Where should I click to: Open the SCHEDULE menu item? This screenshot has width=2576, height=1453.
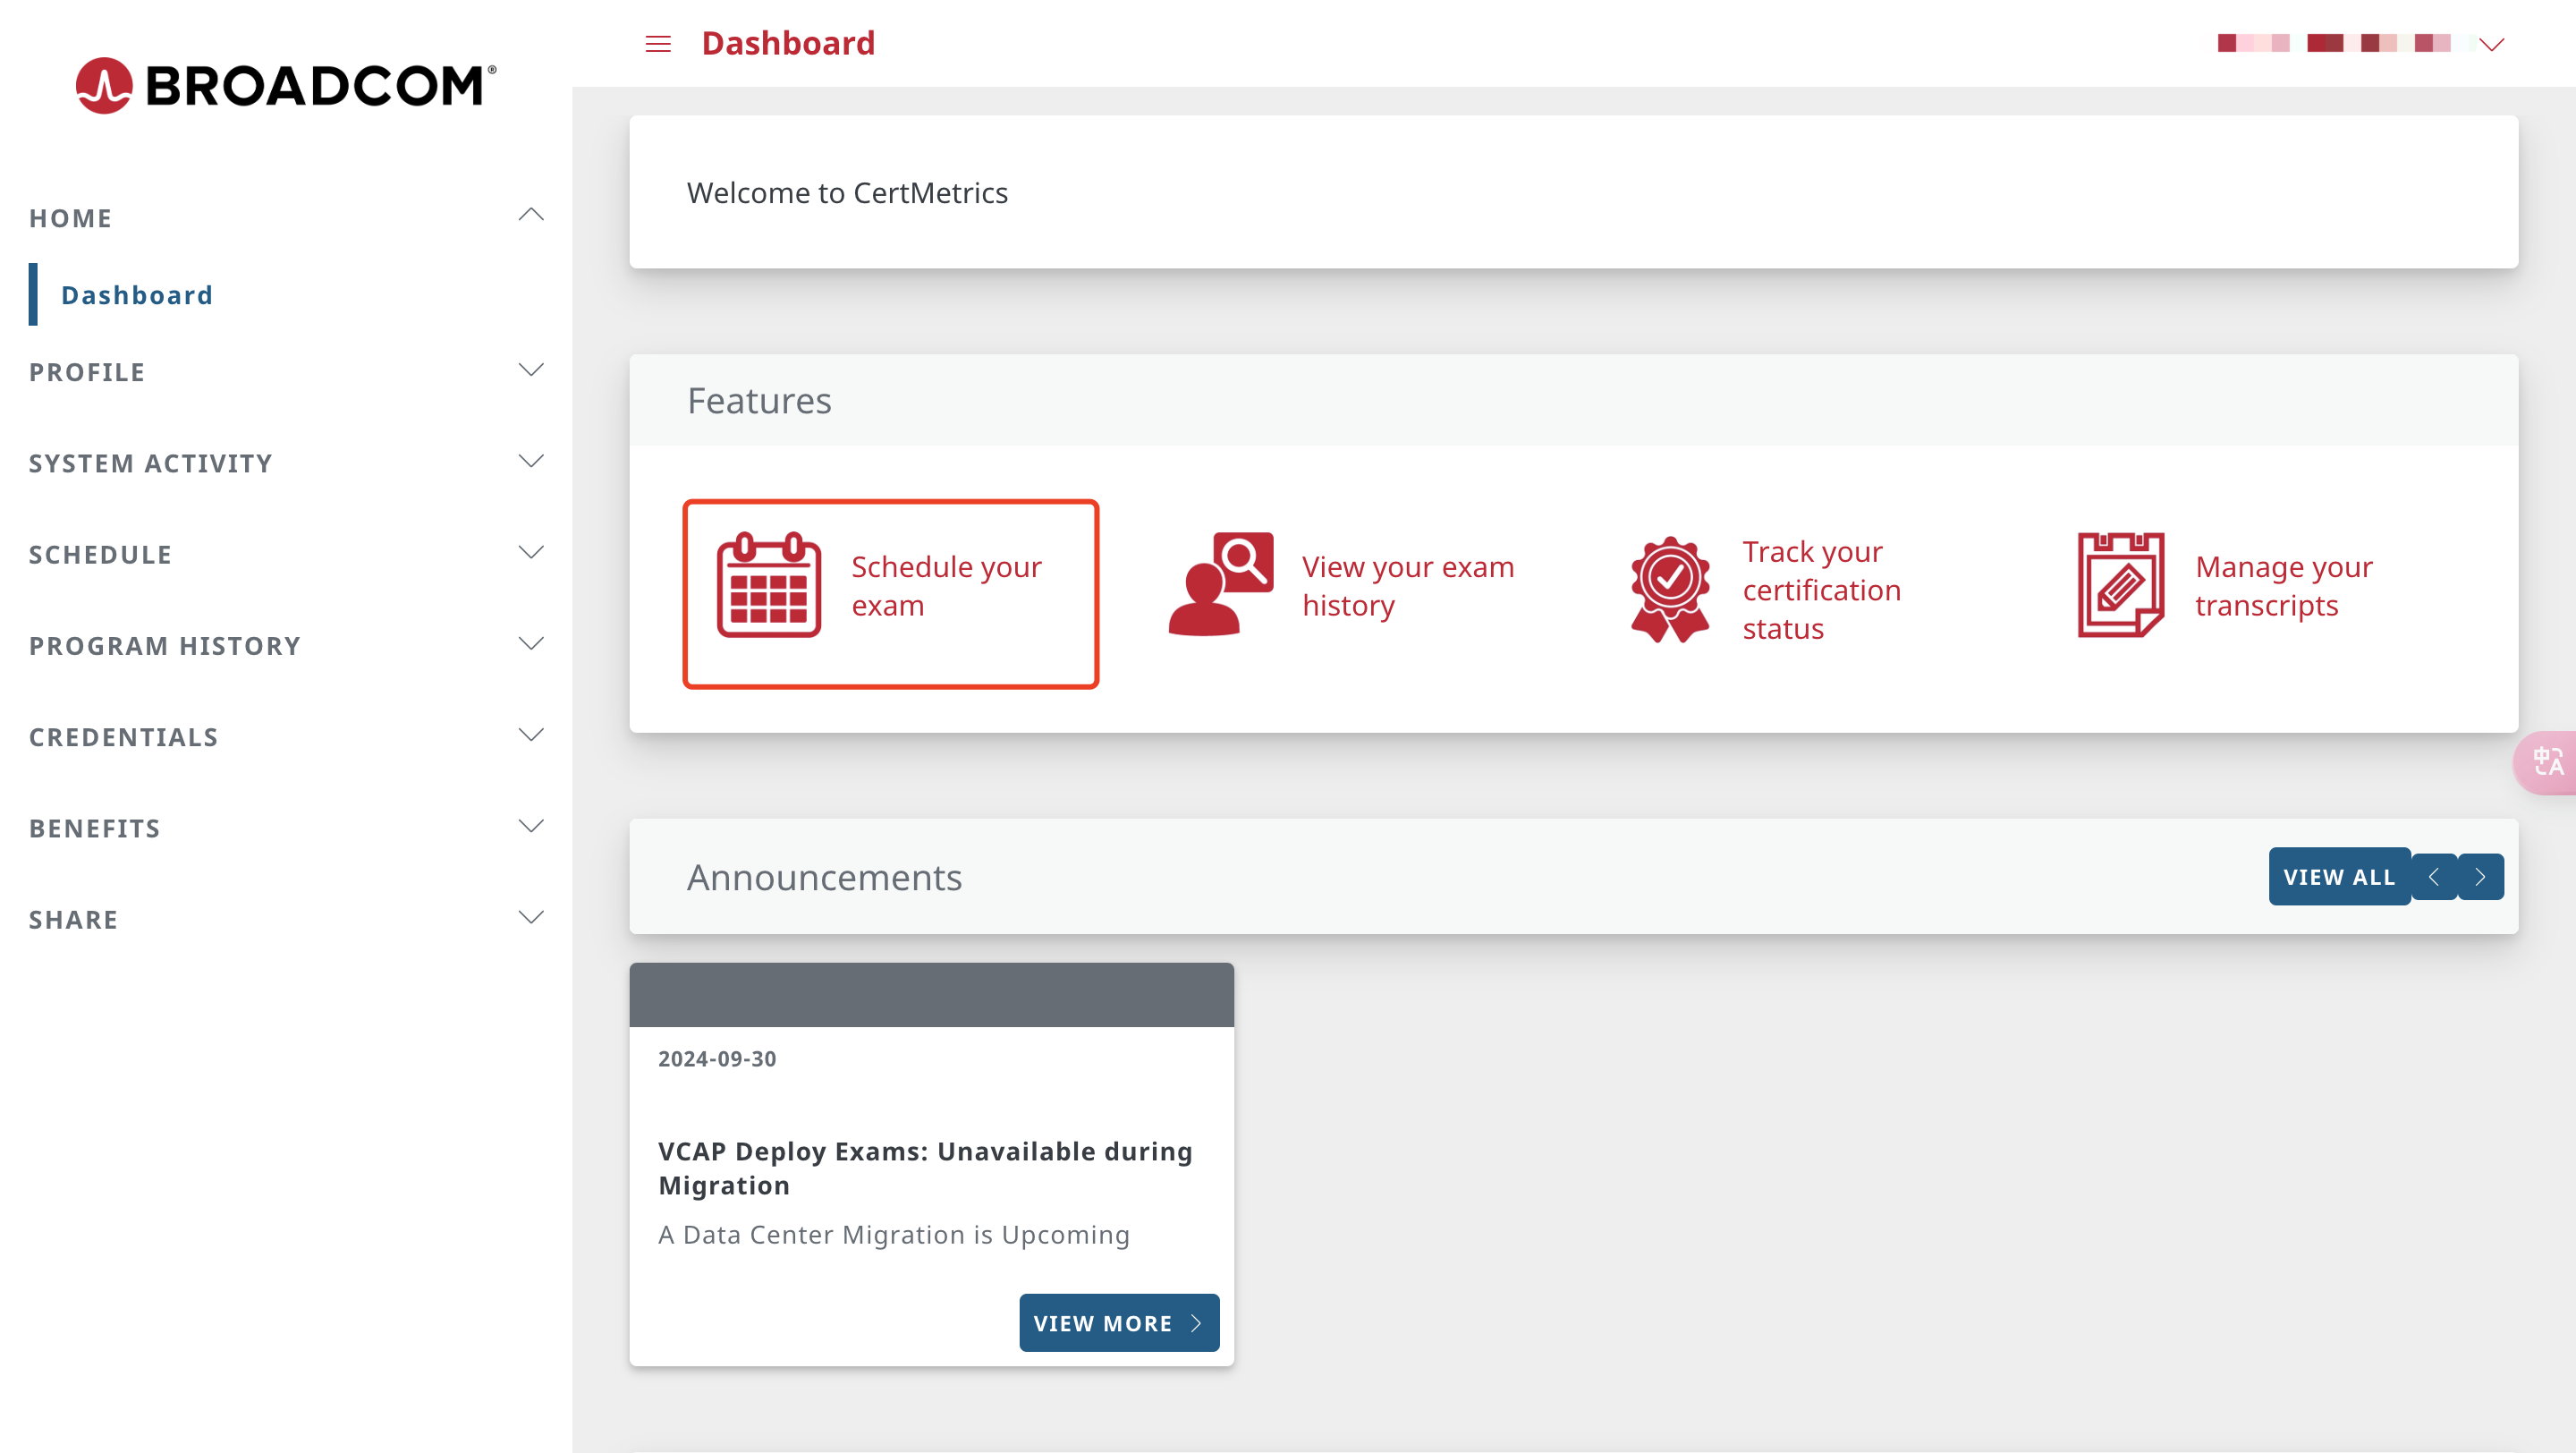click(x=286, y=554)
